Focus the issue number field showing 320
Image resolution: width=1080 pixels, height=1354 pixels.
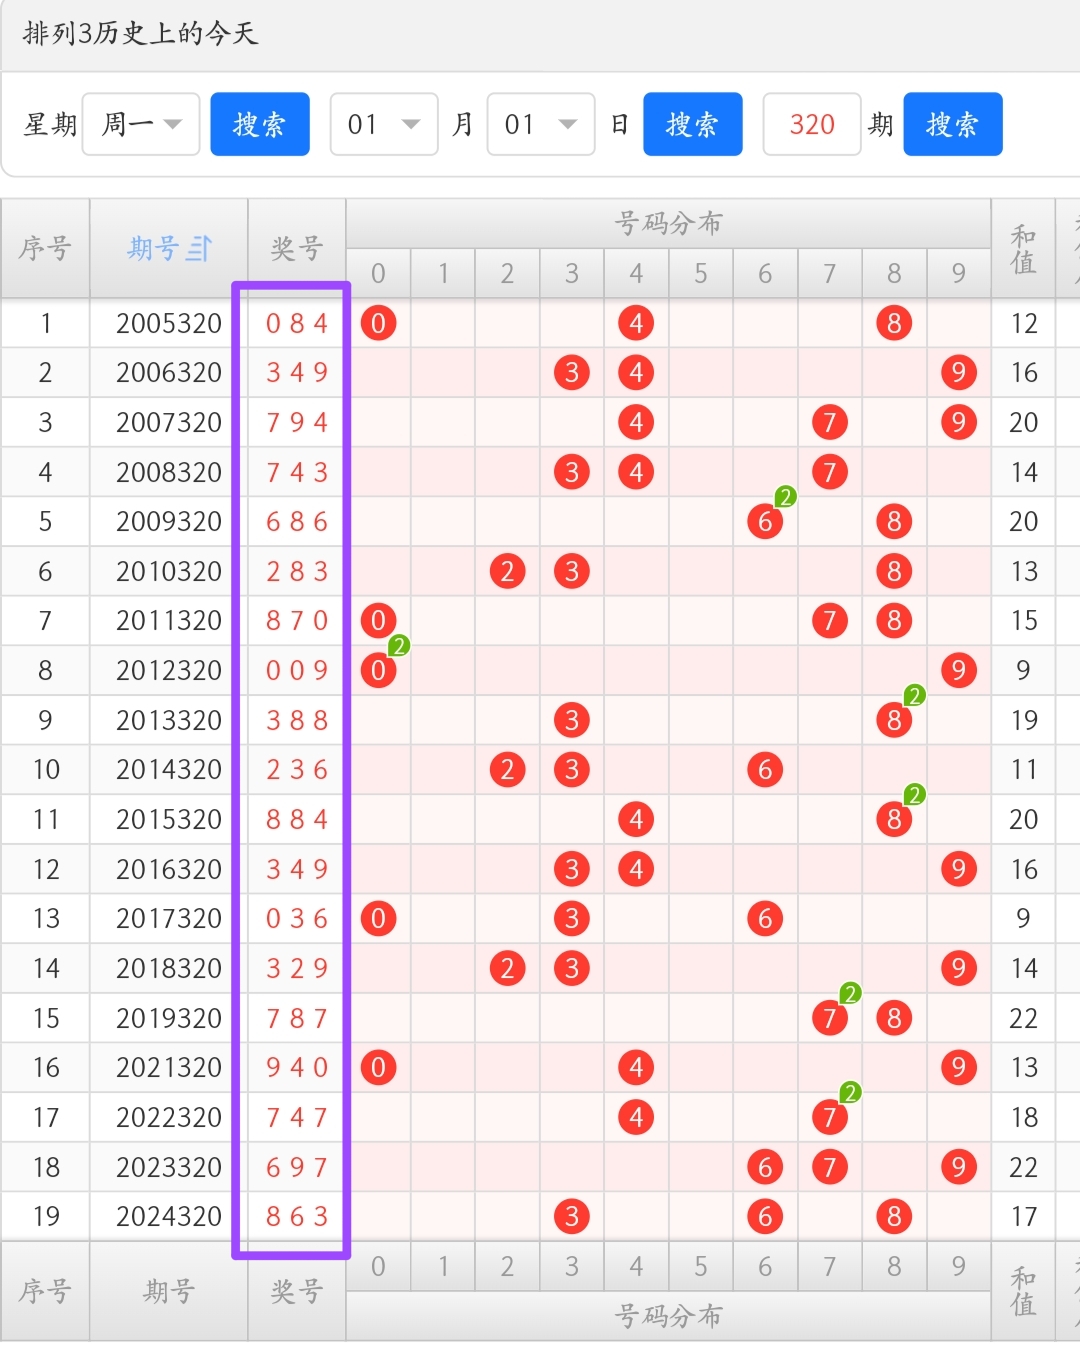pyautogui.click(x=811, y=124)
